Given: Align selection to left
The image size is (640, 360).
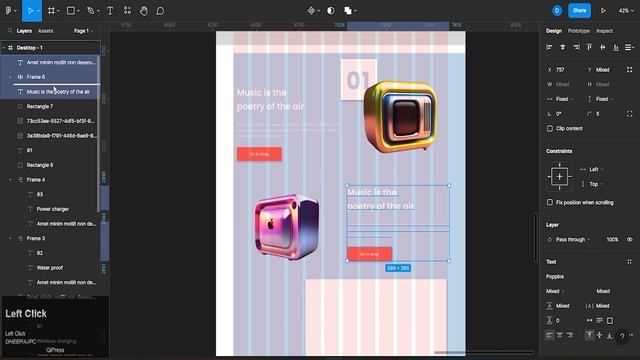Looking at the screenshot, I should point(549,47).
